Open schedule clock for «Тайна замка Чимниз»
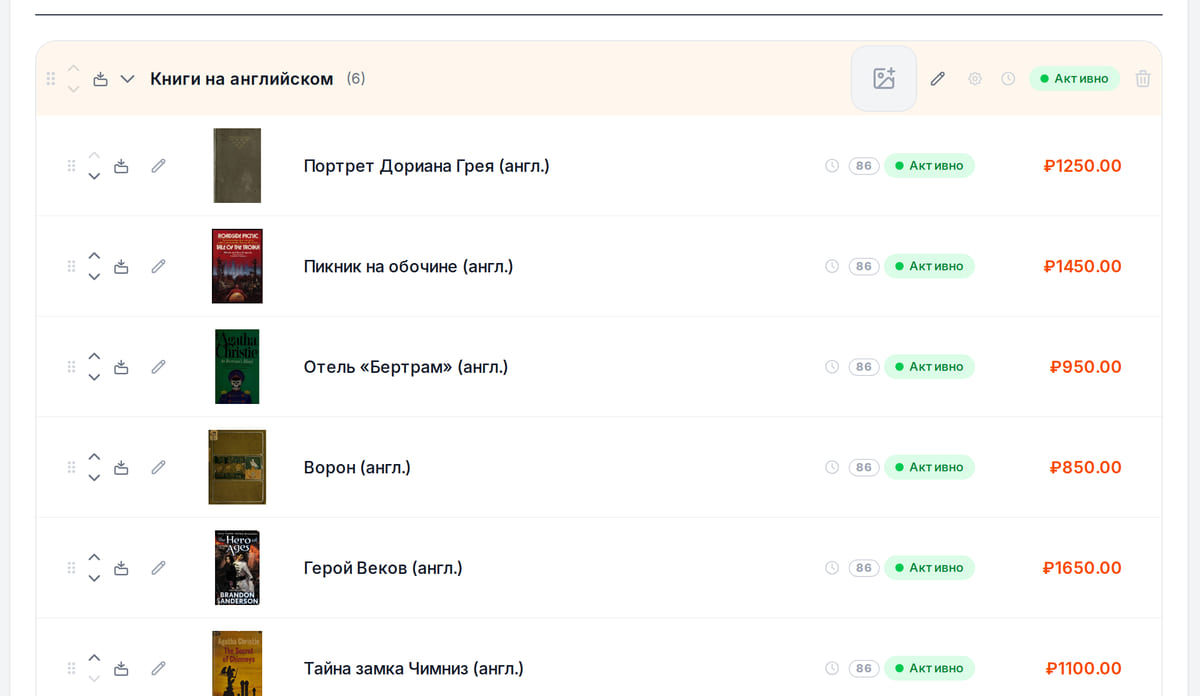1200x696 pixels. click(832, 668)
